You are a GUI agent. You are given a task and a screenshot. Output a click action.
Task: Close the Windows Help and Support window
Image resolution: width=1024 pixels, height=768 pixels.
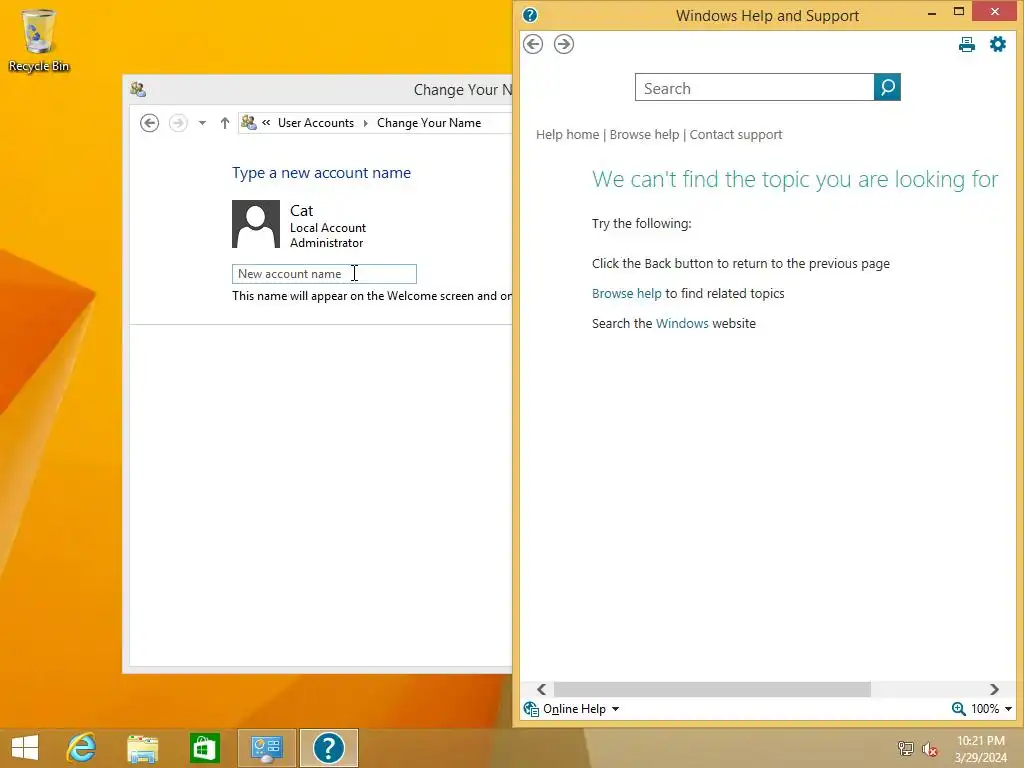click(995, 12)
